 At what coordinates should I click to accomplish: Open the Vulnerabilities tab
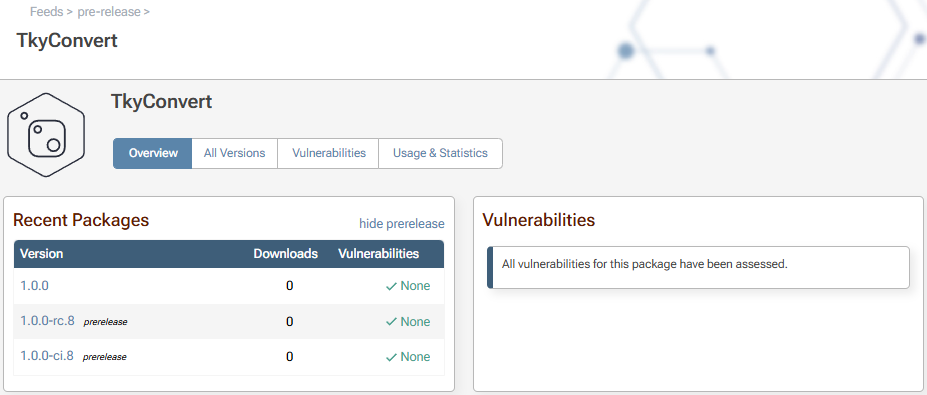329,153
